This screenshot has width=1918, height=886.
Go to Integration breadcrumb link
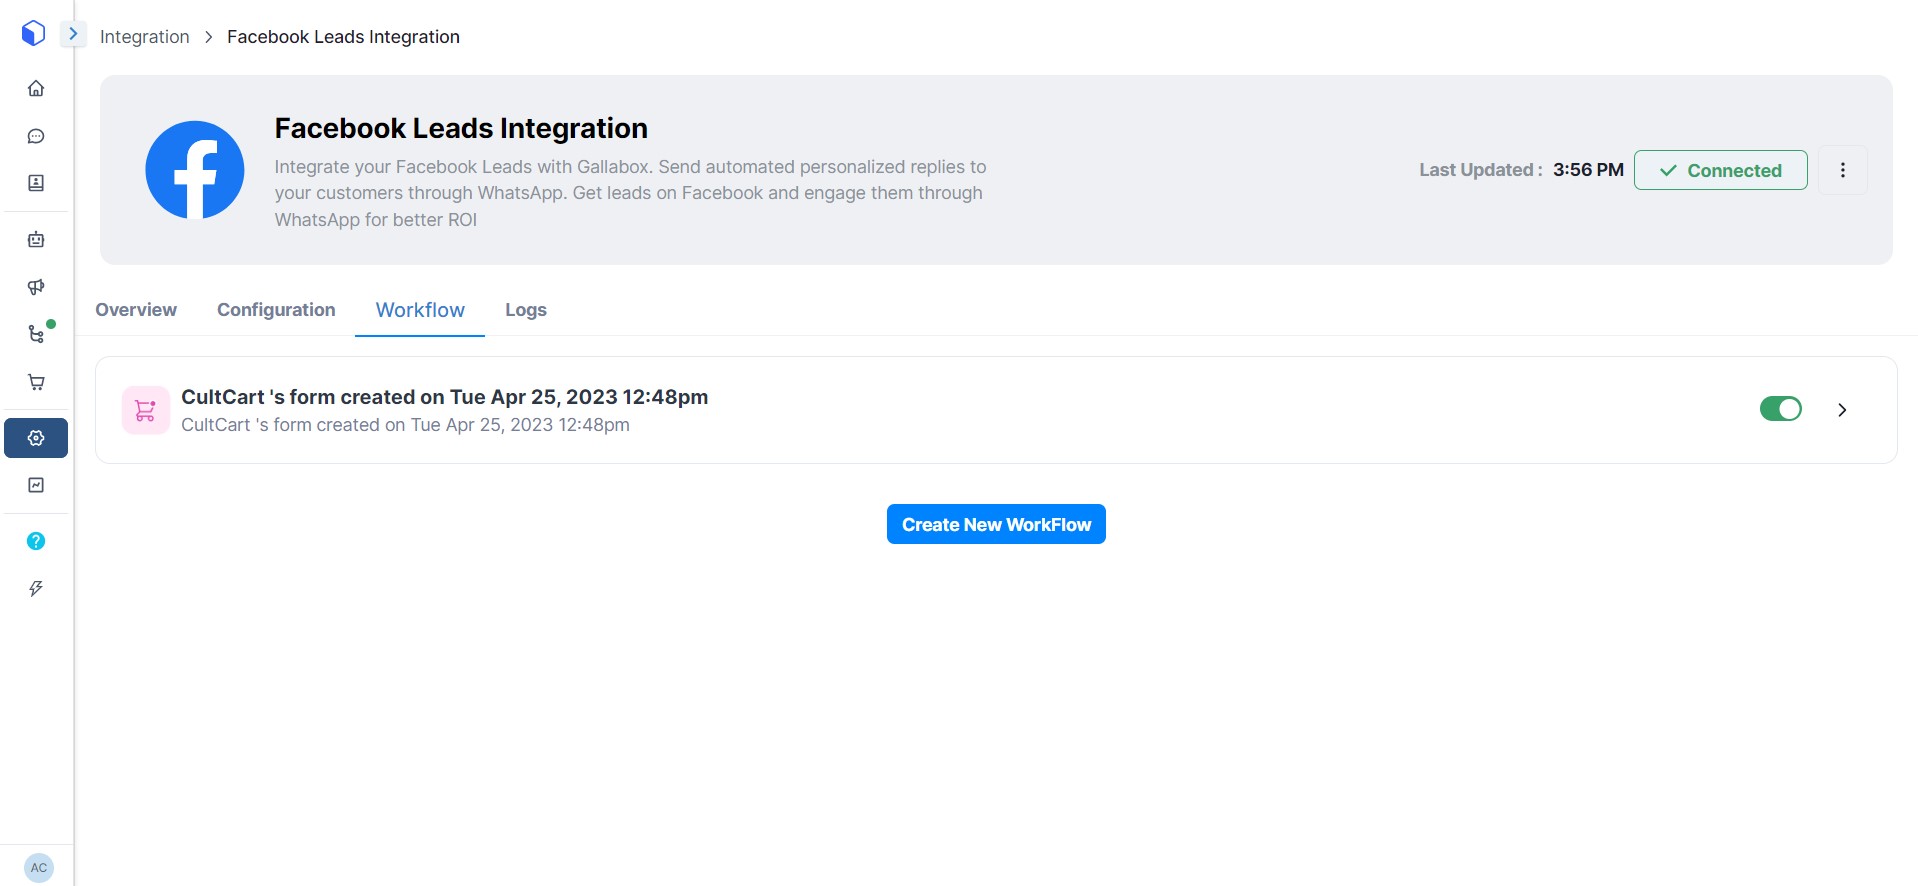pos(145,37)
